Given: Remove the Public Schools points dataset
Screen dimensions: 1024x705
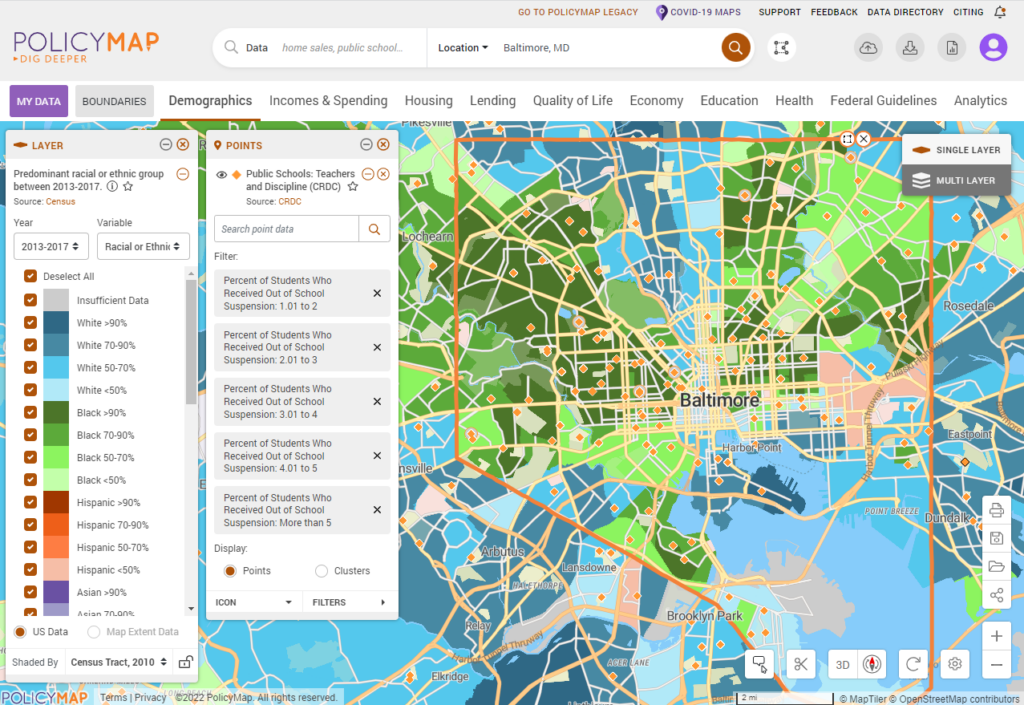Looking at the screenshot, I should [383, 174].
